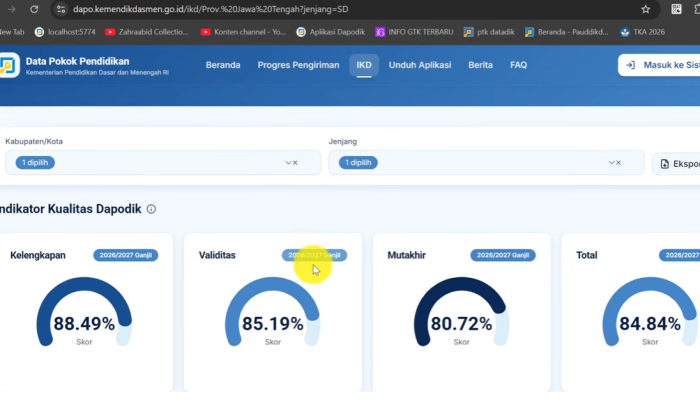Open the Konten channel YouTube bookmark
This screenshot has width=700, height=400.
pyautogui.click(x=243, y=32)
